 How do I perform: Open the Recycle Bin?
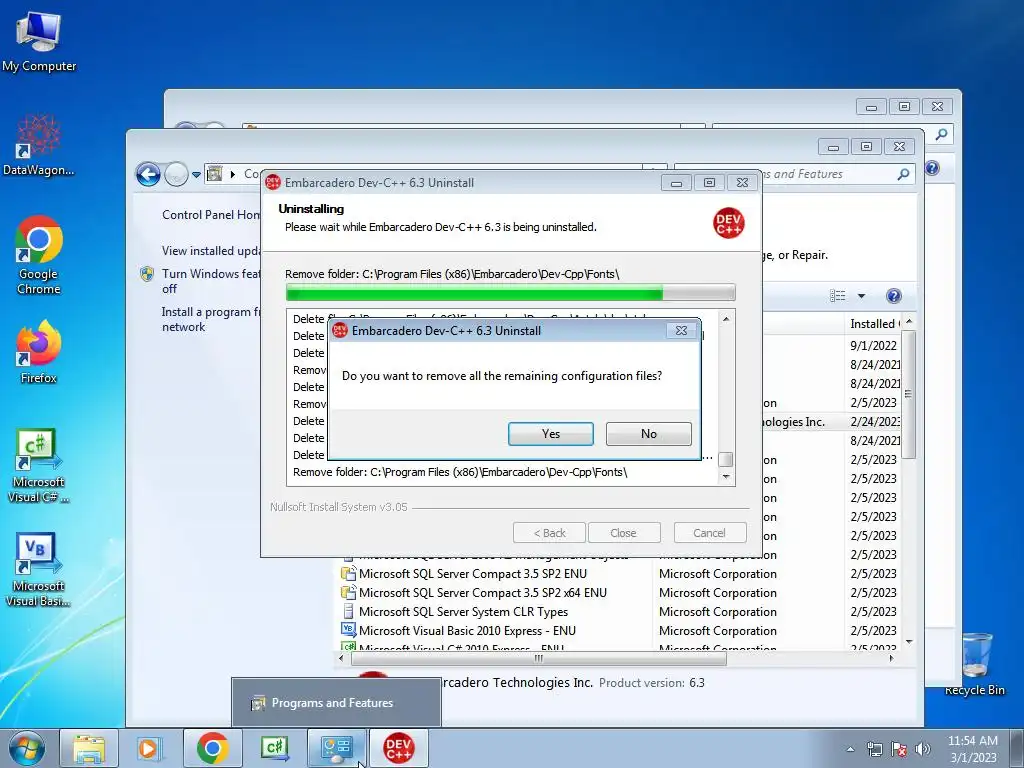(x=974, y=663)
